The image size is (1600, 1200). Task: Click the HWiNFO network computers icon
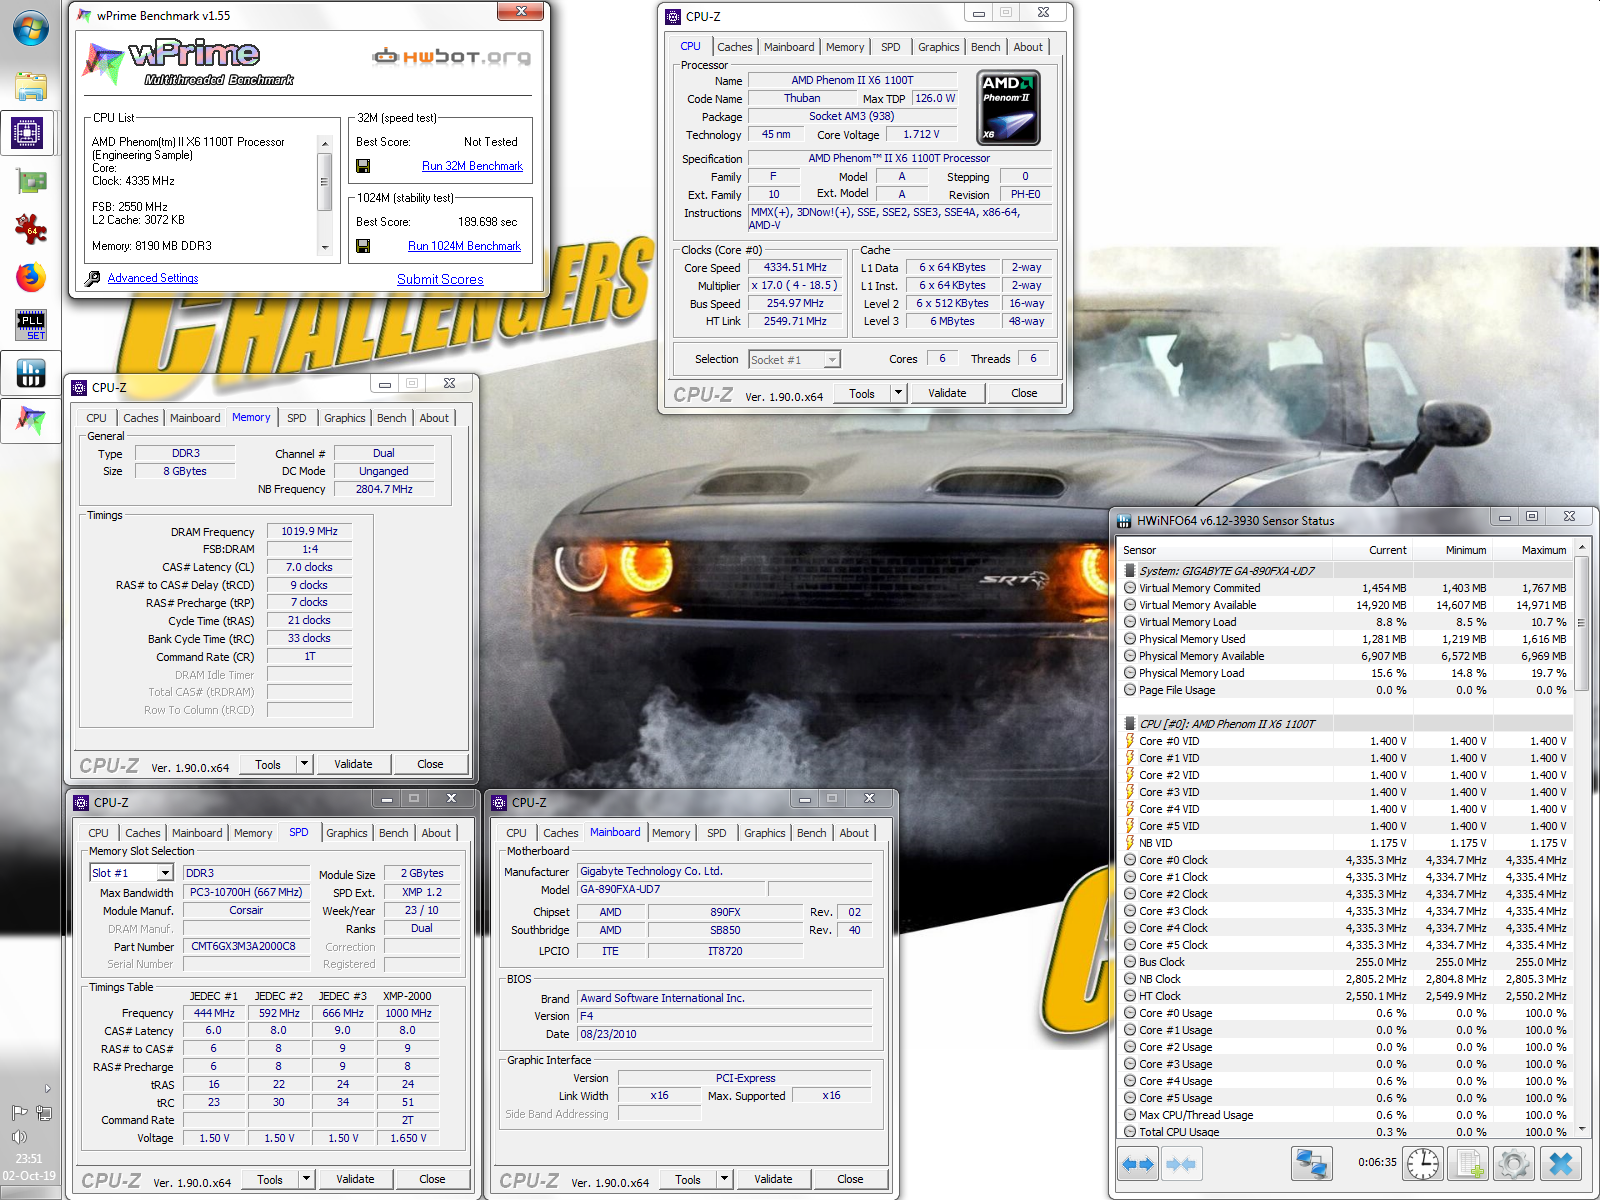[1311, 1164]
